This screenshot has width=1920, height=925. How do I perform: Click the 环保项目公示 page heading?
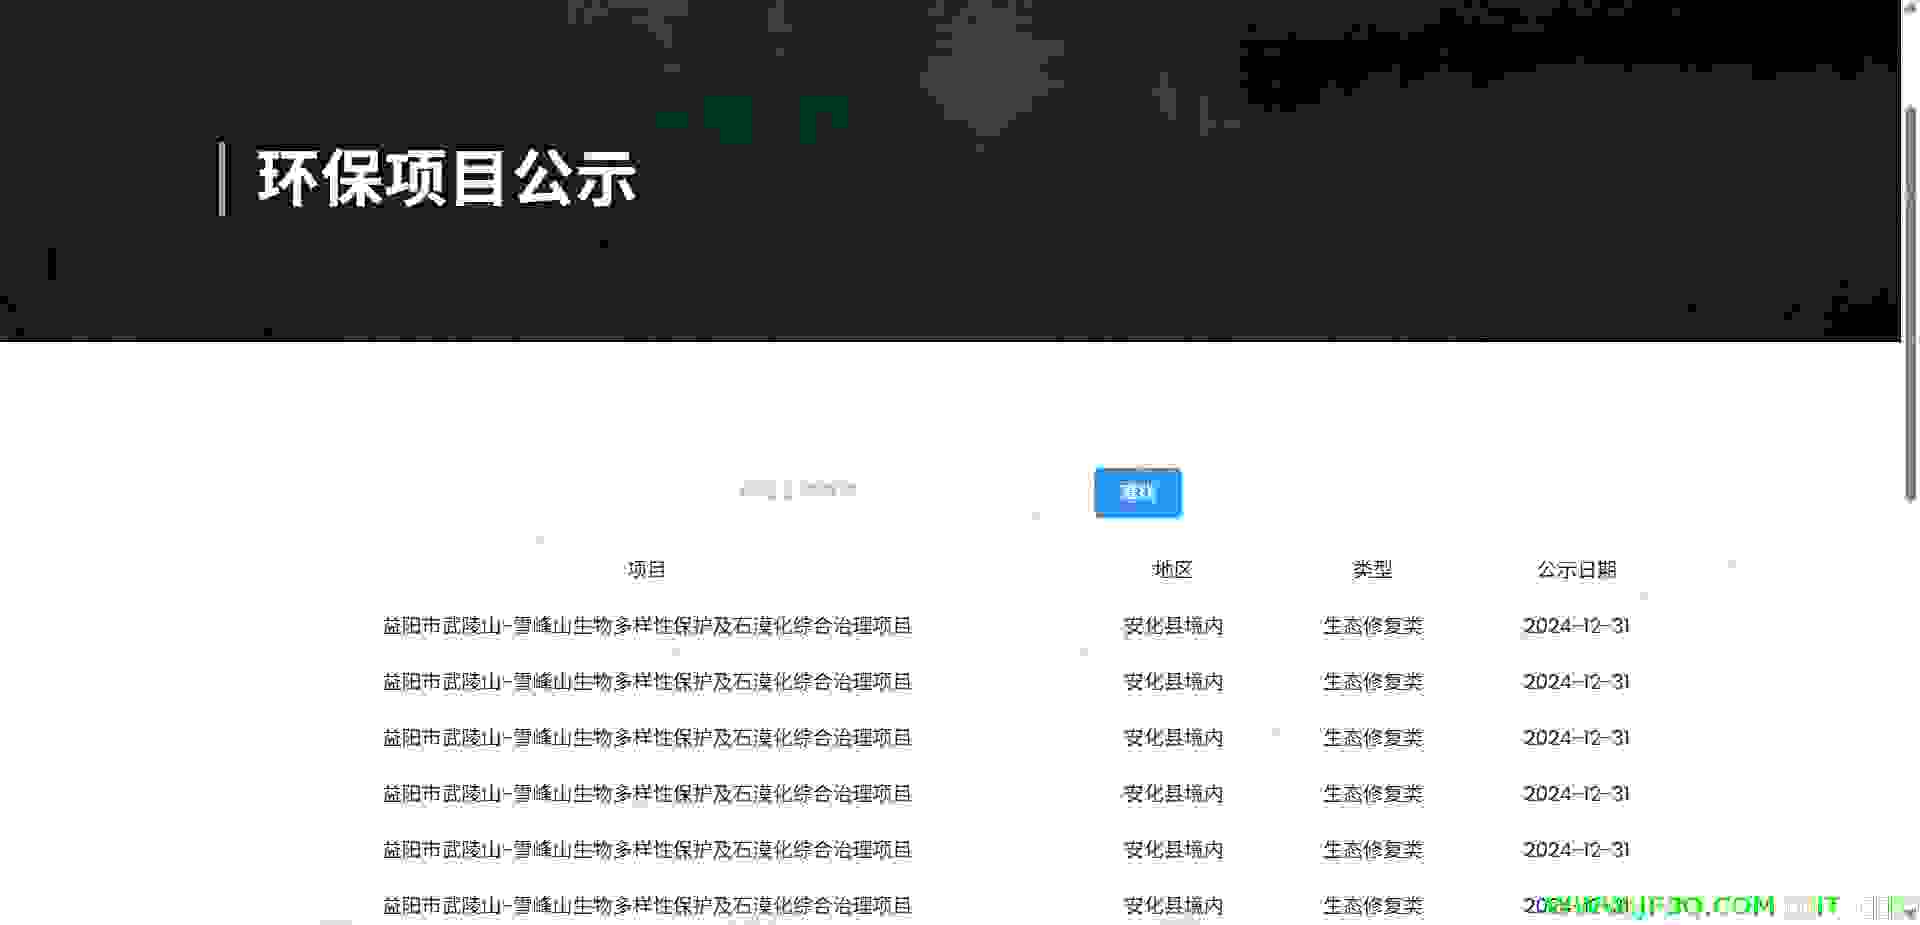pos(446,179)
